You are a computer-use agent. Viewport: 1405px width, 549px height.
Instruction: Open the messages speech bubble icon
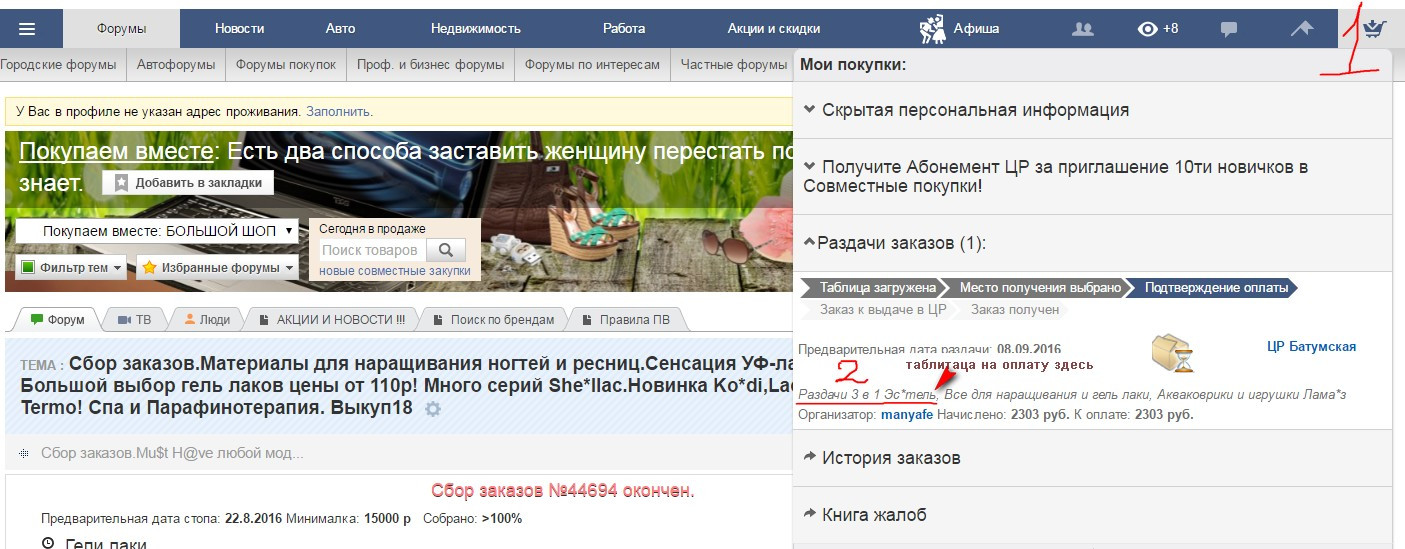coord(1230,29)
